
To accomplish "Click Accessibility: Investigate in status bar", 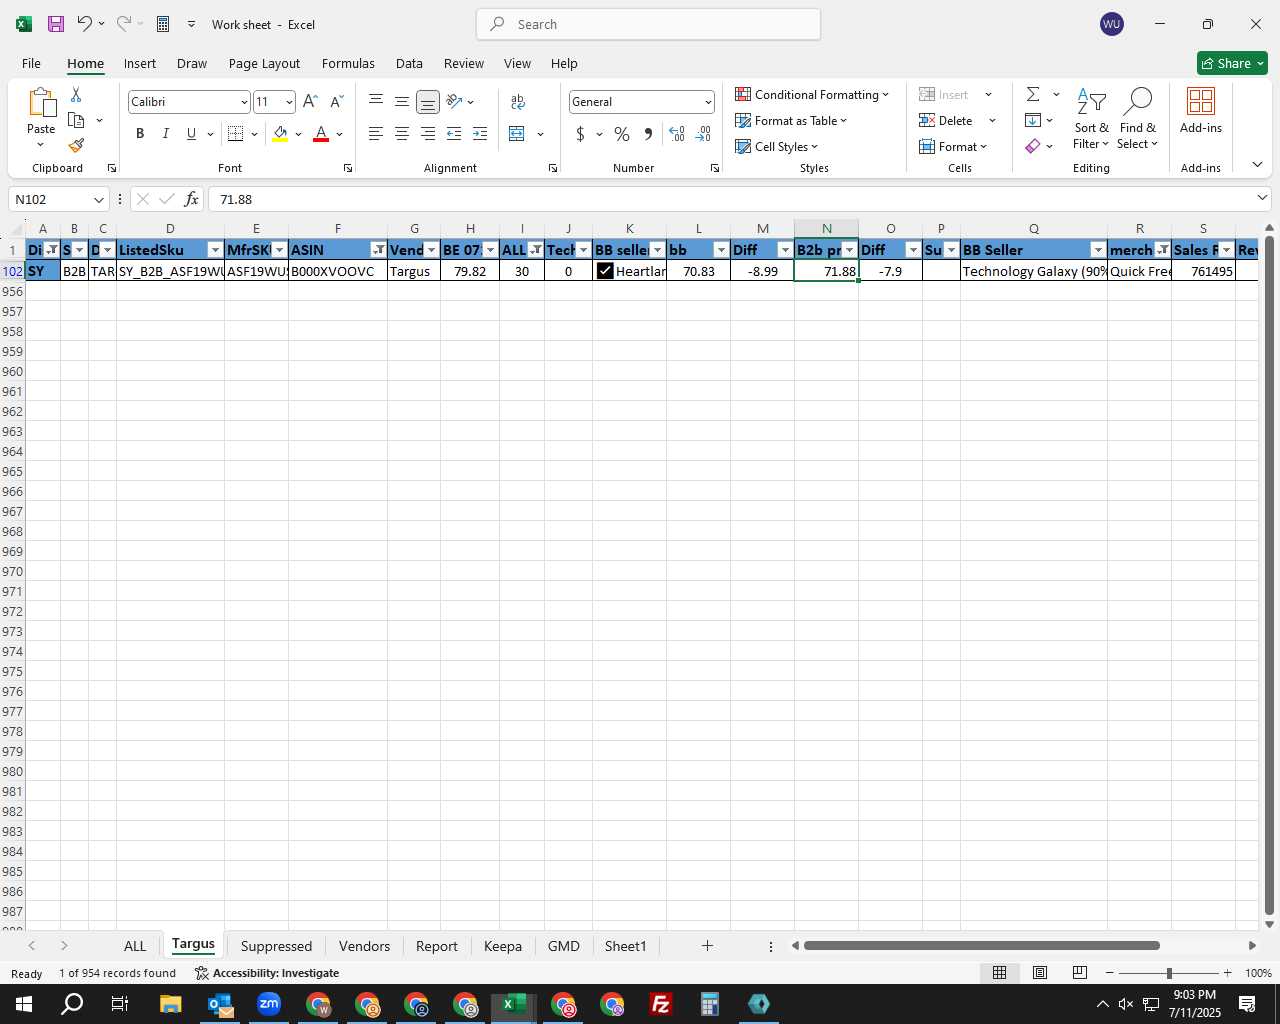I will point(266,973).
